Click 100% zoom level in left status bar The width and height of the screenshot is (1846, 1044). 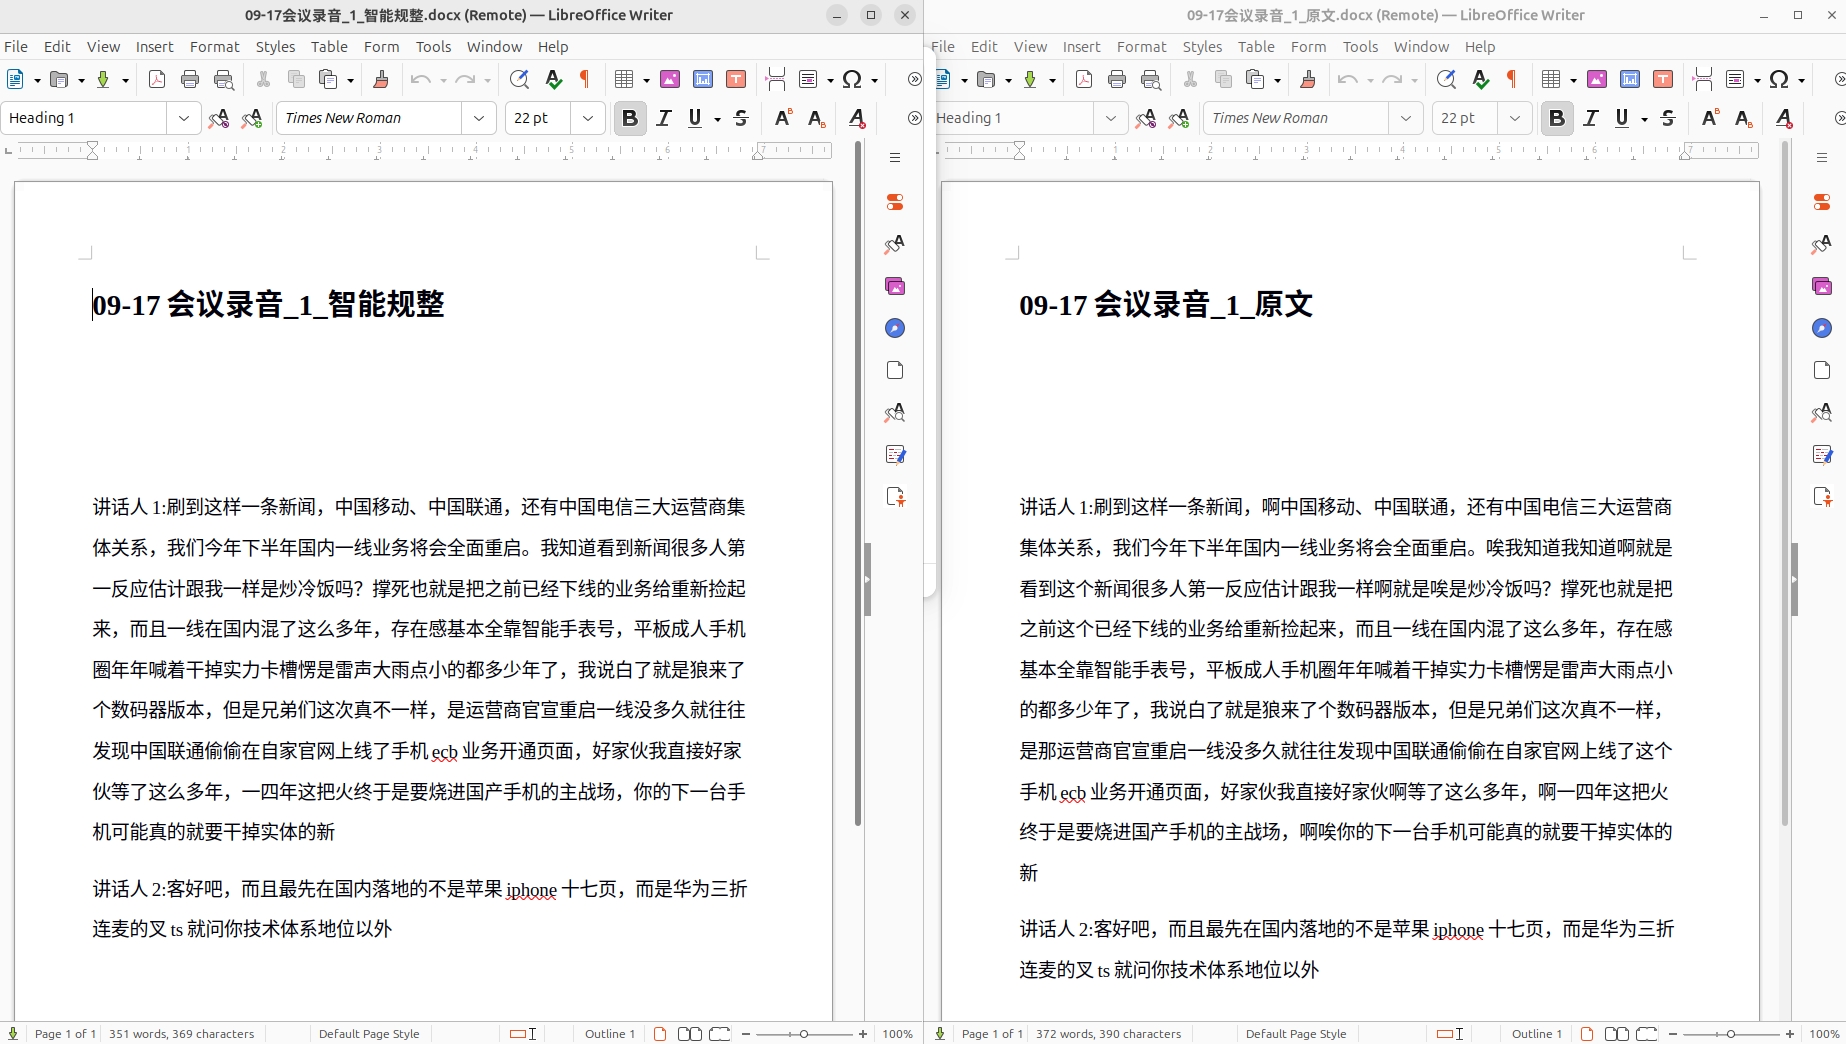pyautogui.click(x=897, y=1034)
